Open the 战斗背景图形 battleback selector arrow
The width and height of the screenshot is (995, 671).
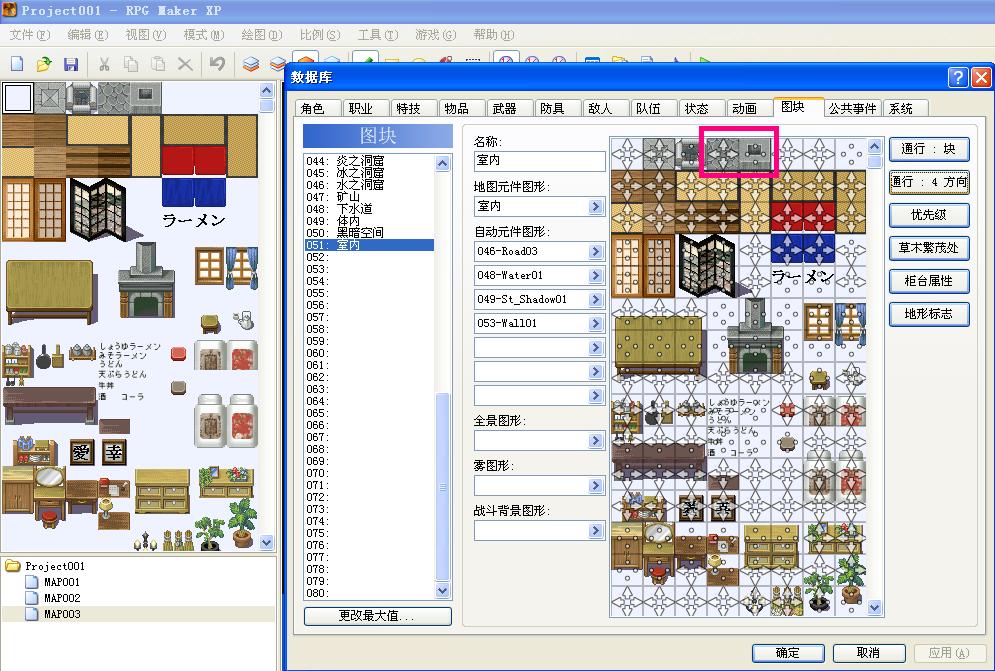coord(595,531)
